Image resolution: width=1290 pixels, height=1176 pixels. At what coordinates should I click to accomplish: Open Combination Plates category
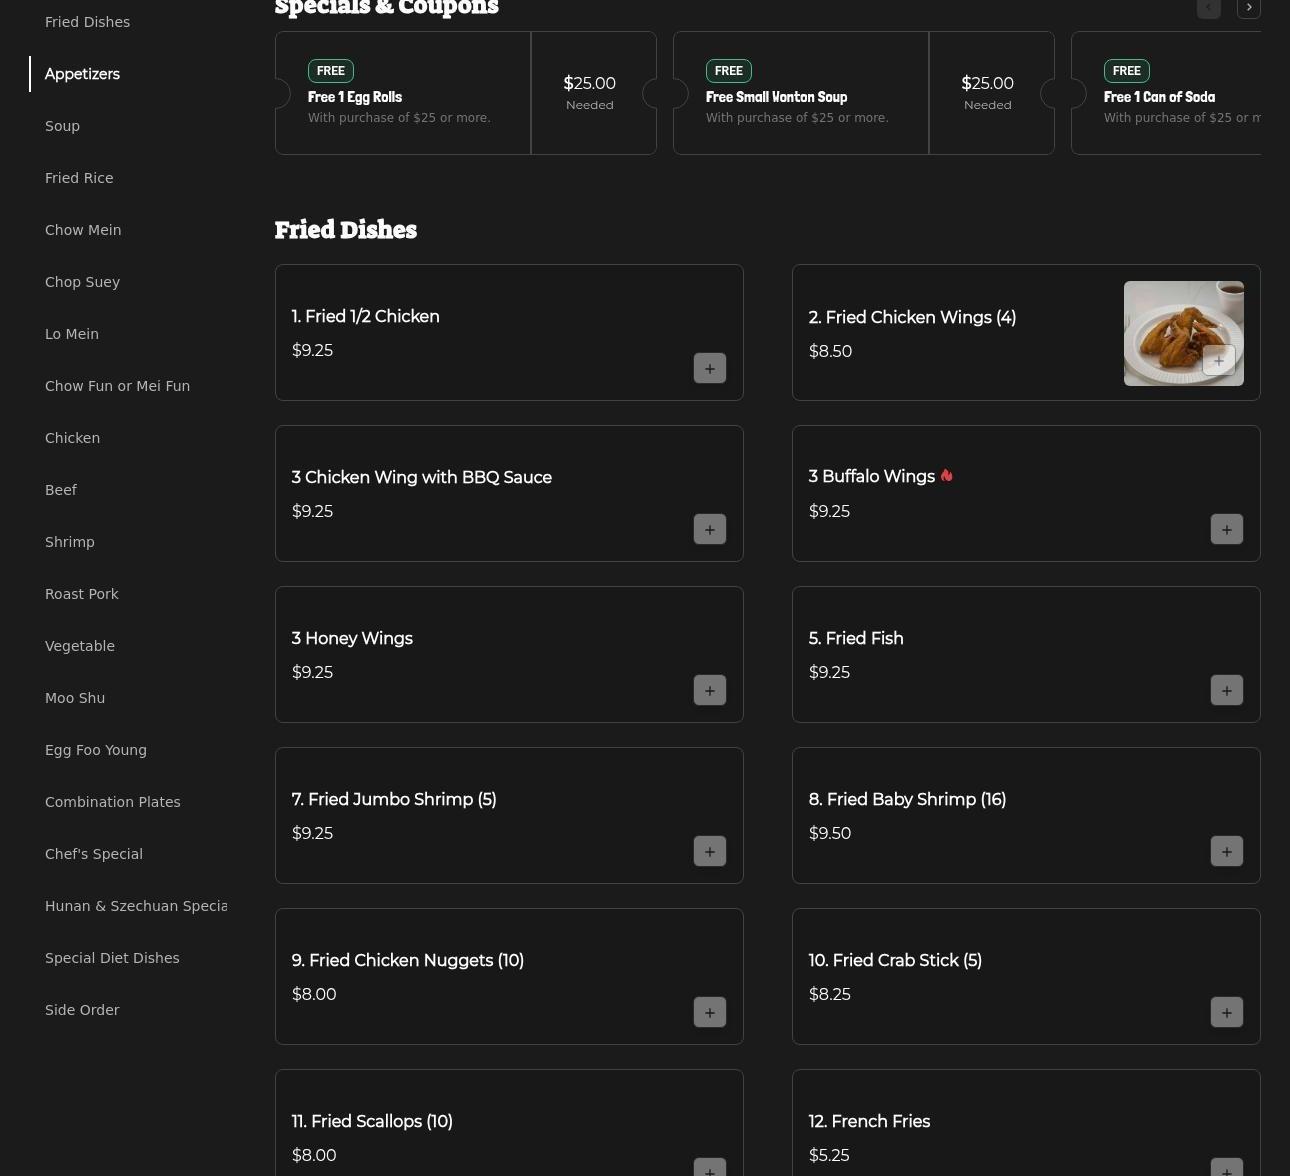tap(113, 802)
